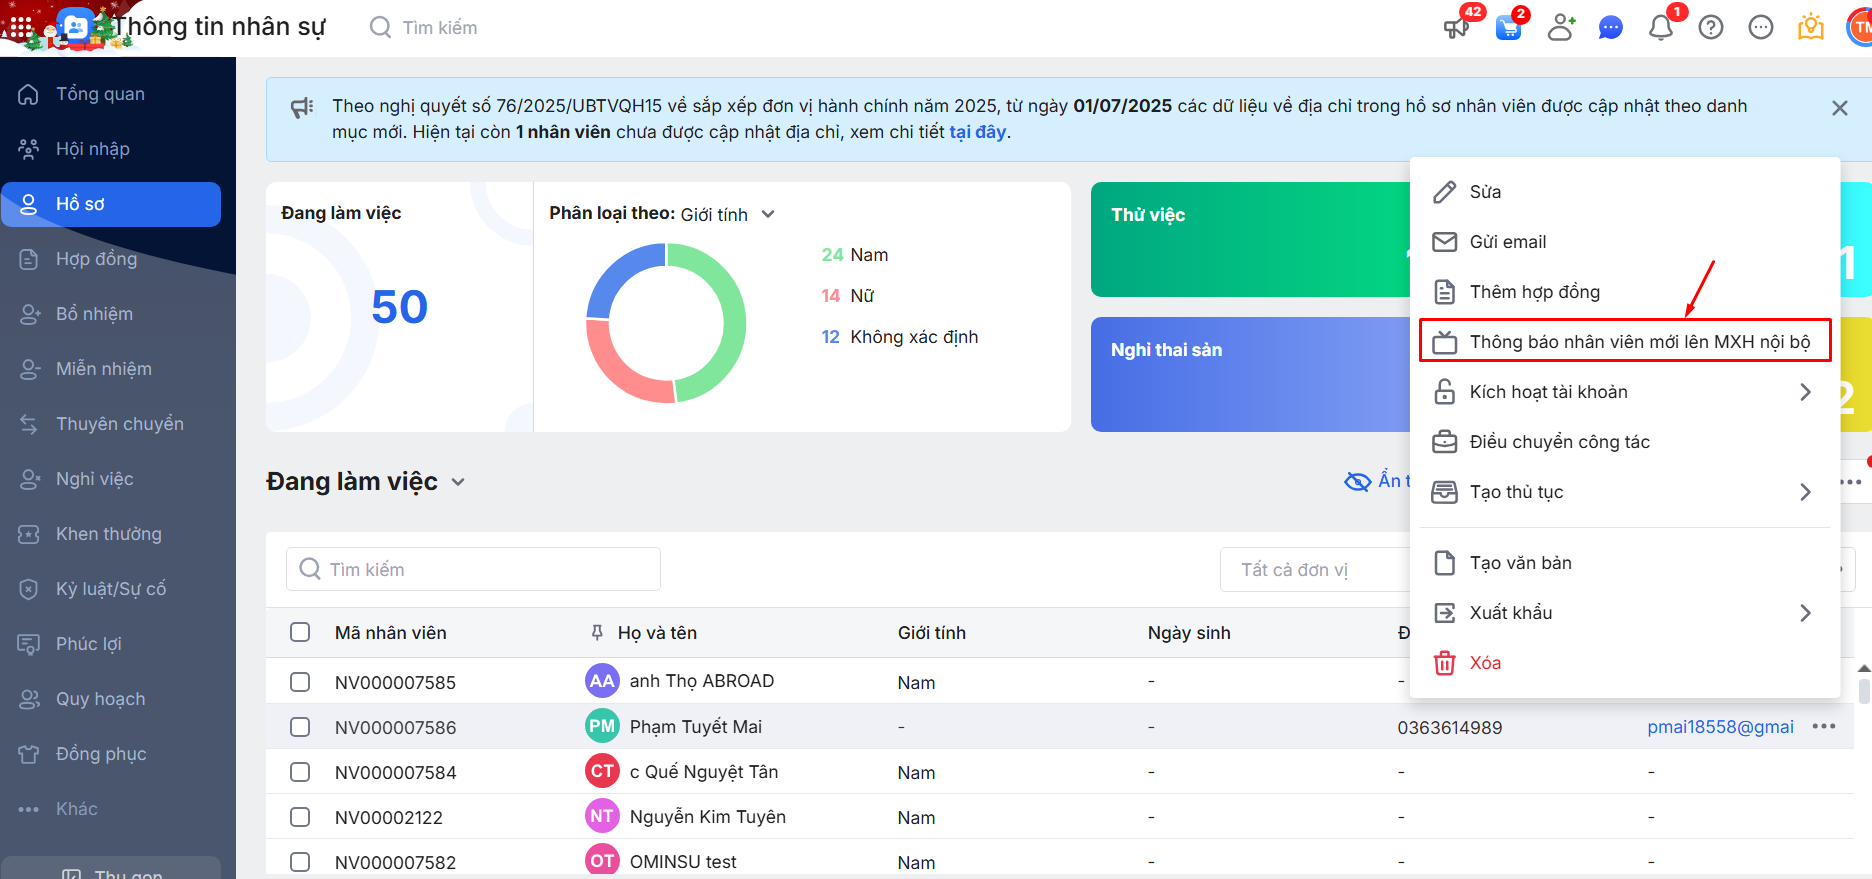Toggle the select-all checkbox in table header
The image size is (1872, 879).
(x=300, y=632)
